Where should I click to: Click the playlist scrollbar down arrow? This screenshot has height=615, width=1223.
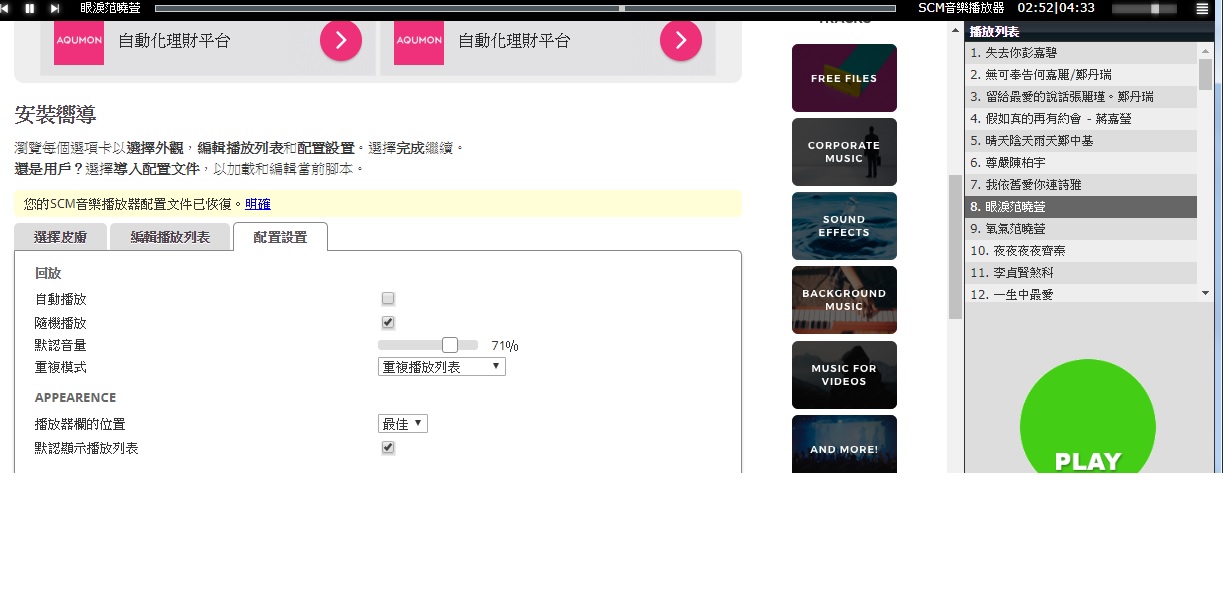pos(1205,293)
